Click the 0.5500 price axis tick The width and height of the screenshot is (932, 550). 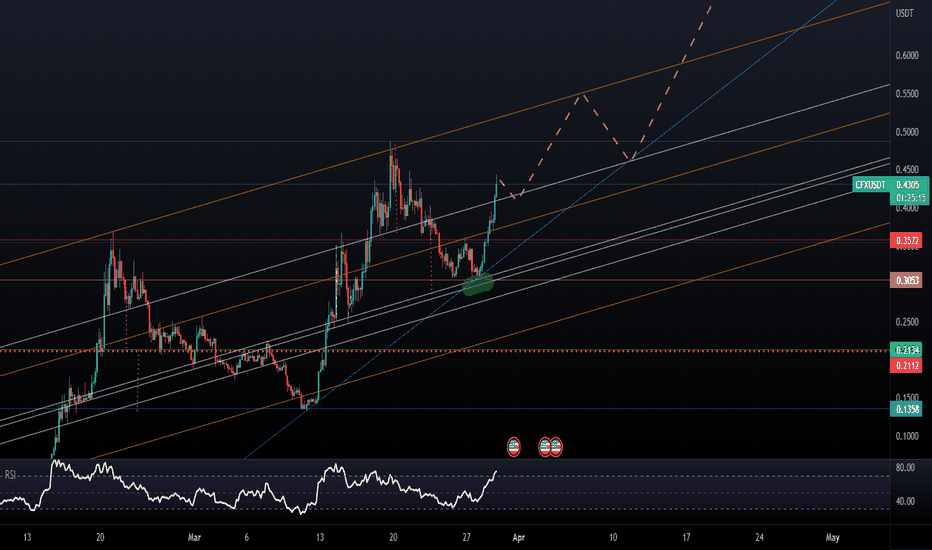tap(906, 93)
